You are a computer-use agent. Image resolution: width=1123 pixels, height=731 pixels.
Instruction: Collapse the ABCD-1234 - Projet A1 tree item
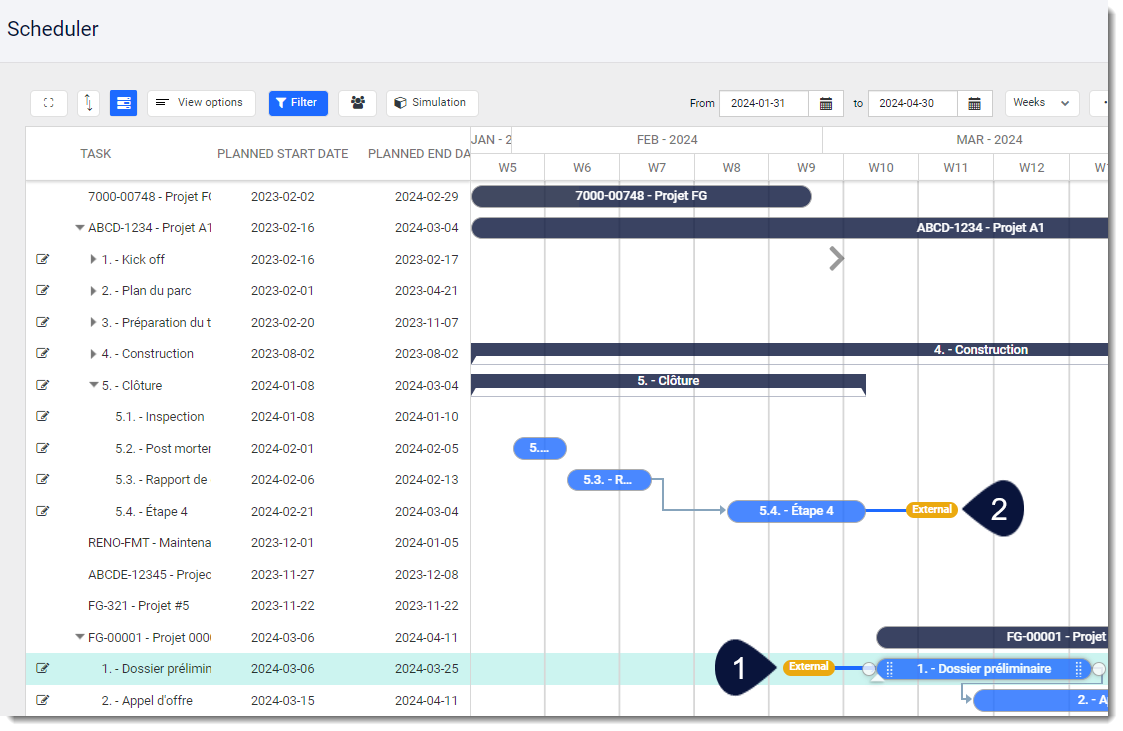pos(80,227)
